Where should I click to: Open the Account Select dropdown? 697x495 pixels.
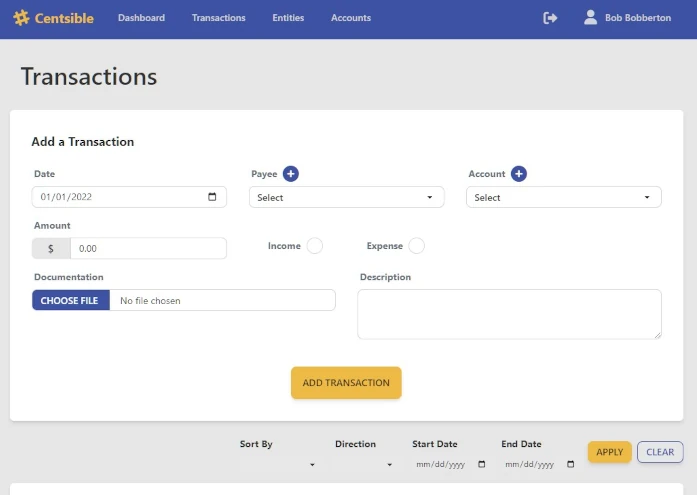pyautogui.click(x=564, y=197)
